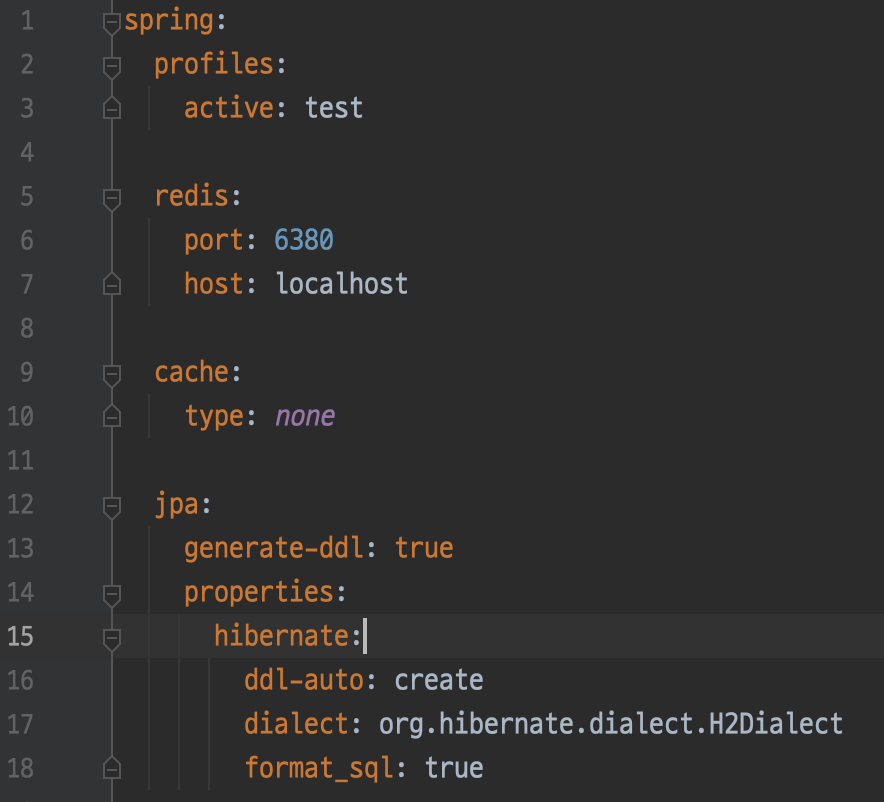Click line number 4 in gutter

pos(27,153)
